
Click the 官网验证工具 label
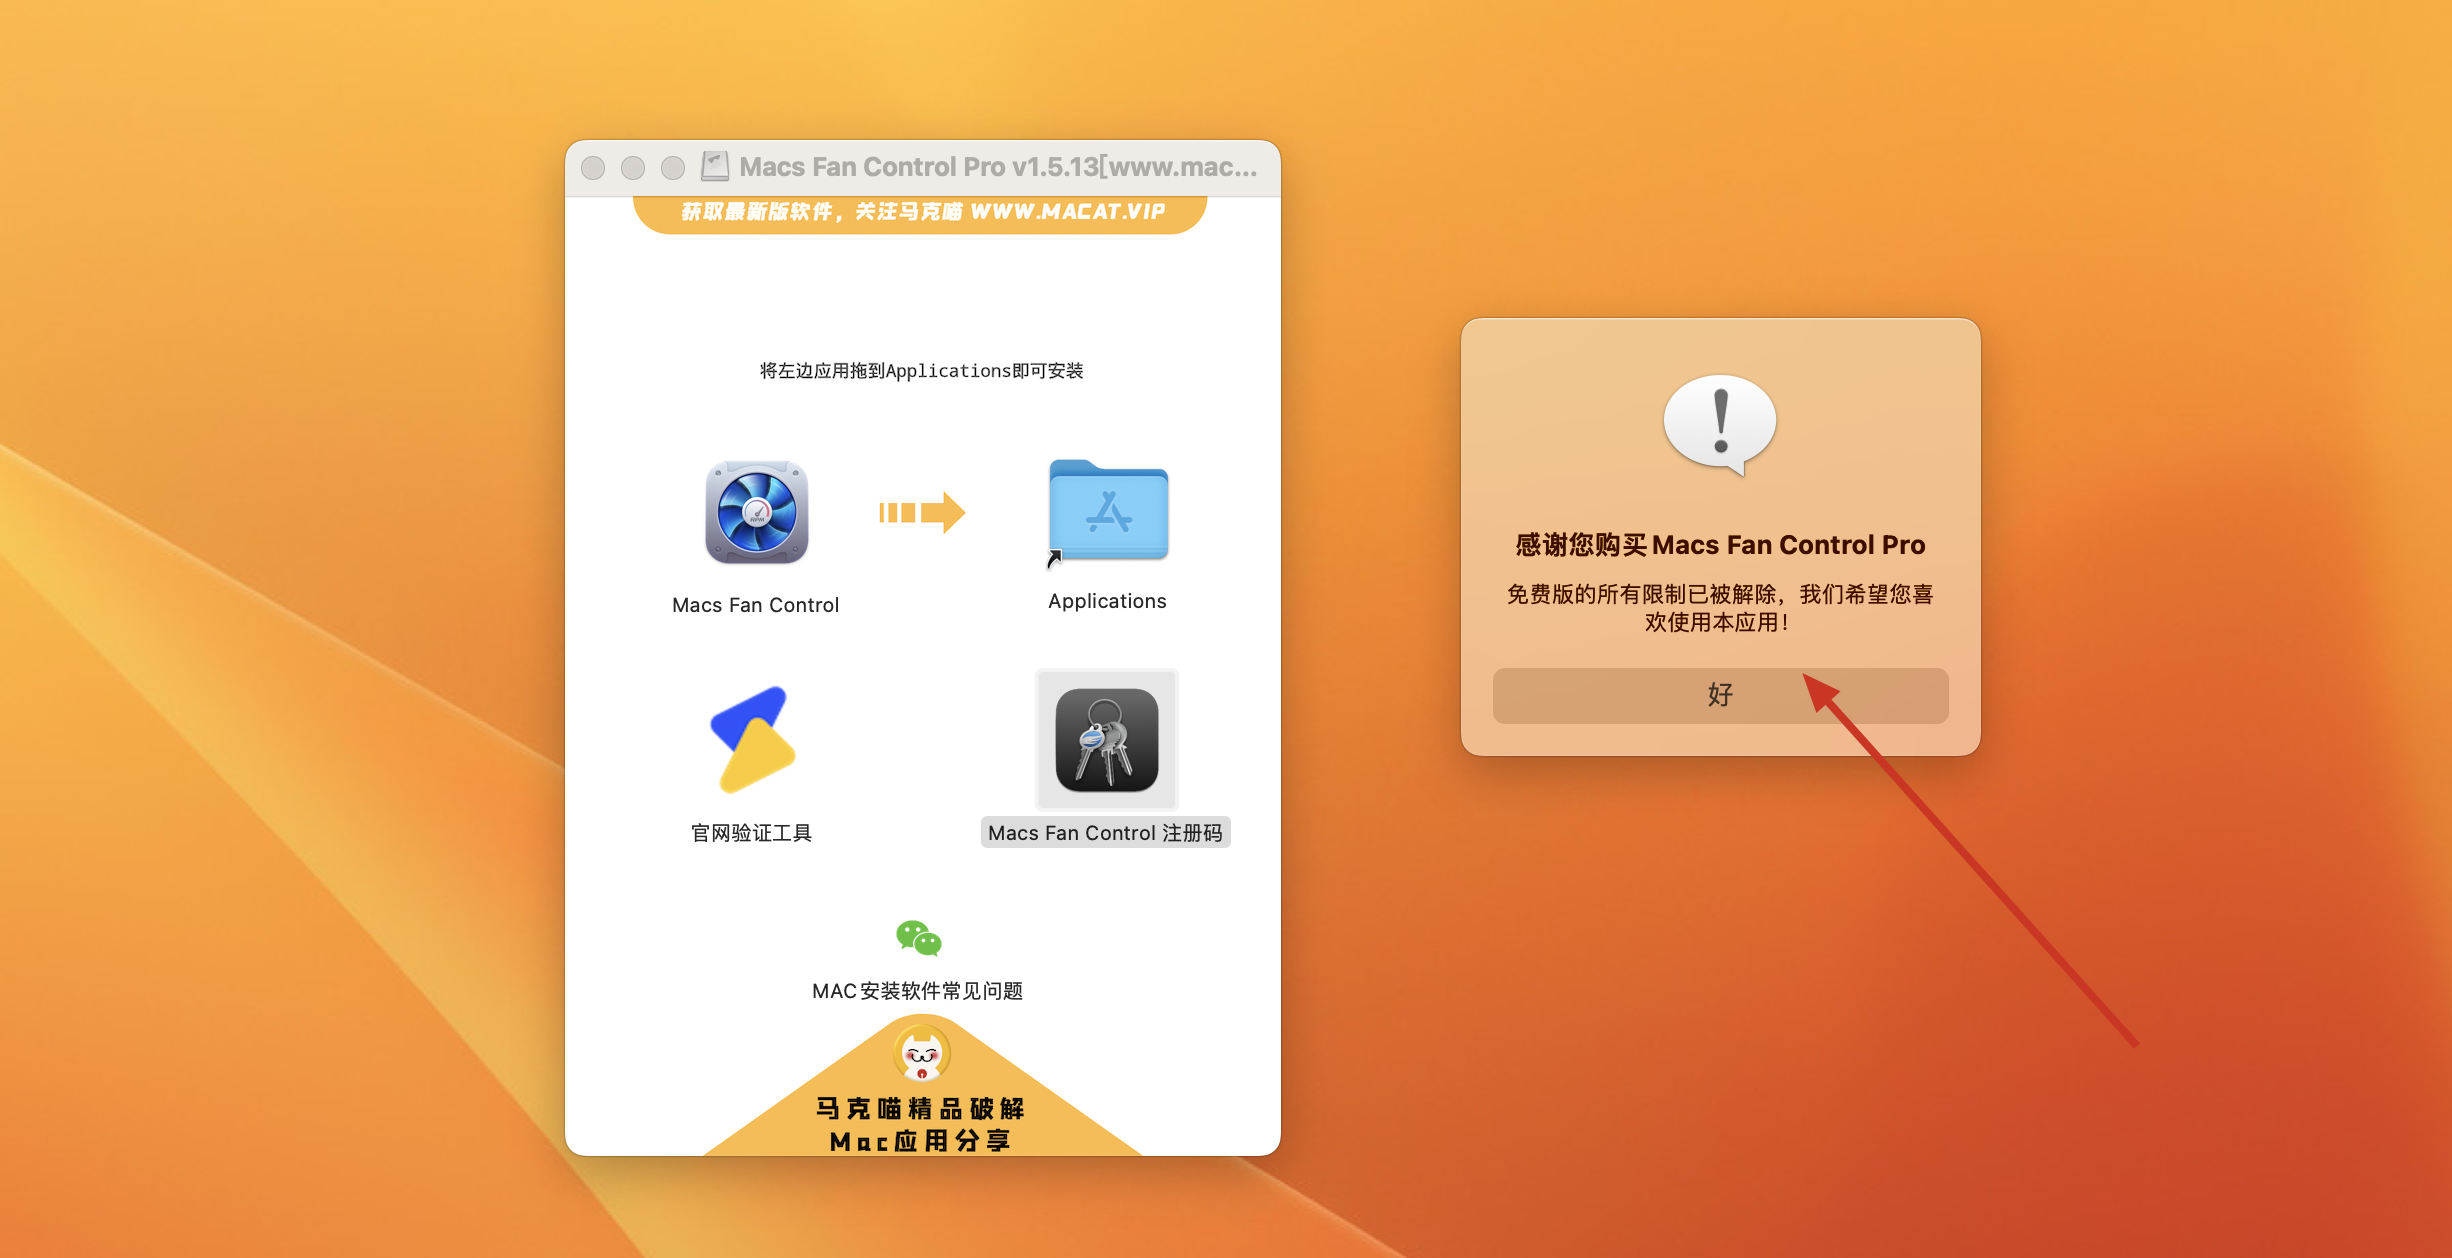click(x=751, y=833)
